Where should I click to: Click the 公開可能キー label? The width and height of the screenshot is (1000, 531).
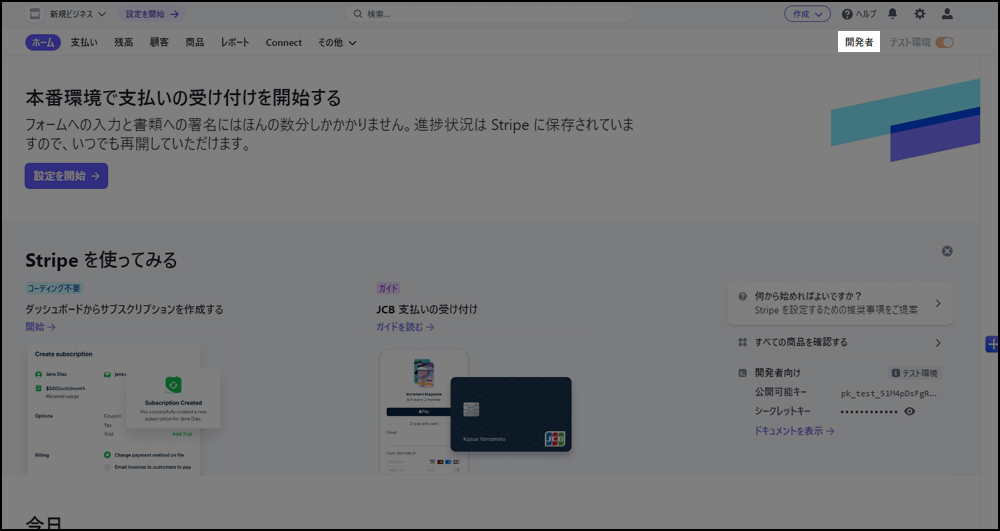click(x=781, y=392)
